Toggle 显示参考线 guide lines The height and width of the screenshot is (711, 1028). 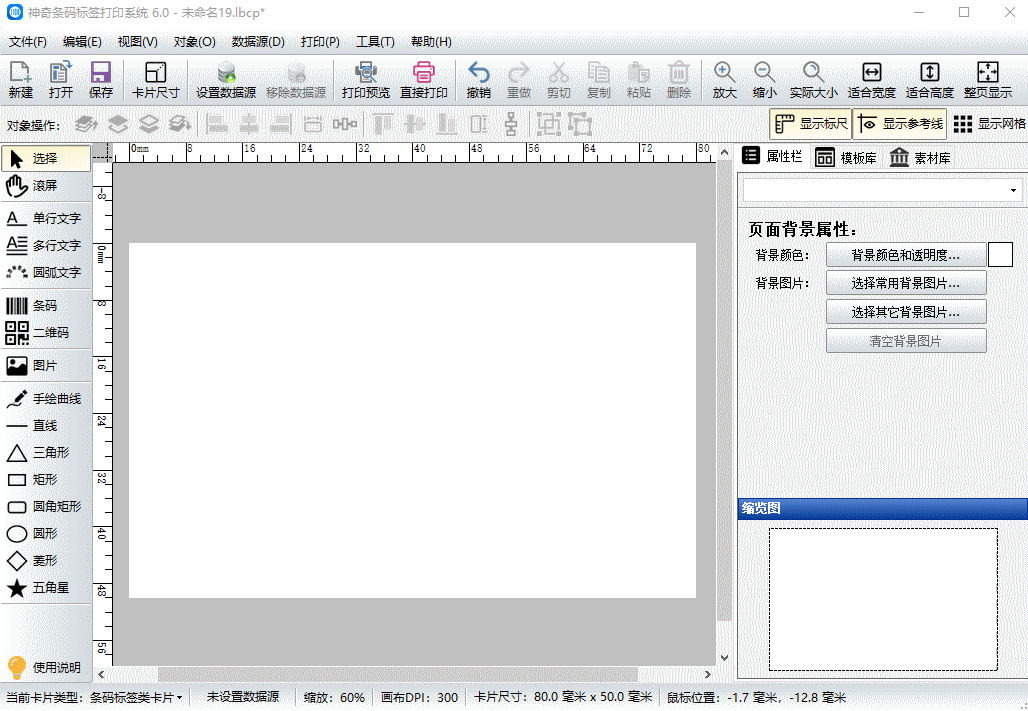(900, 123)
